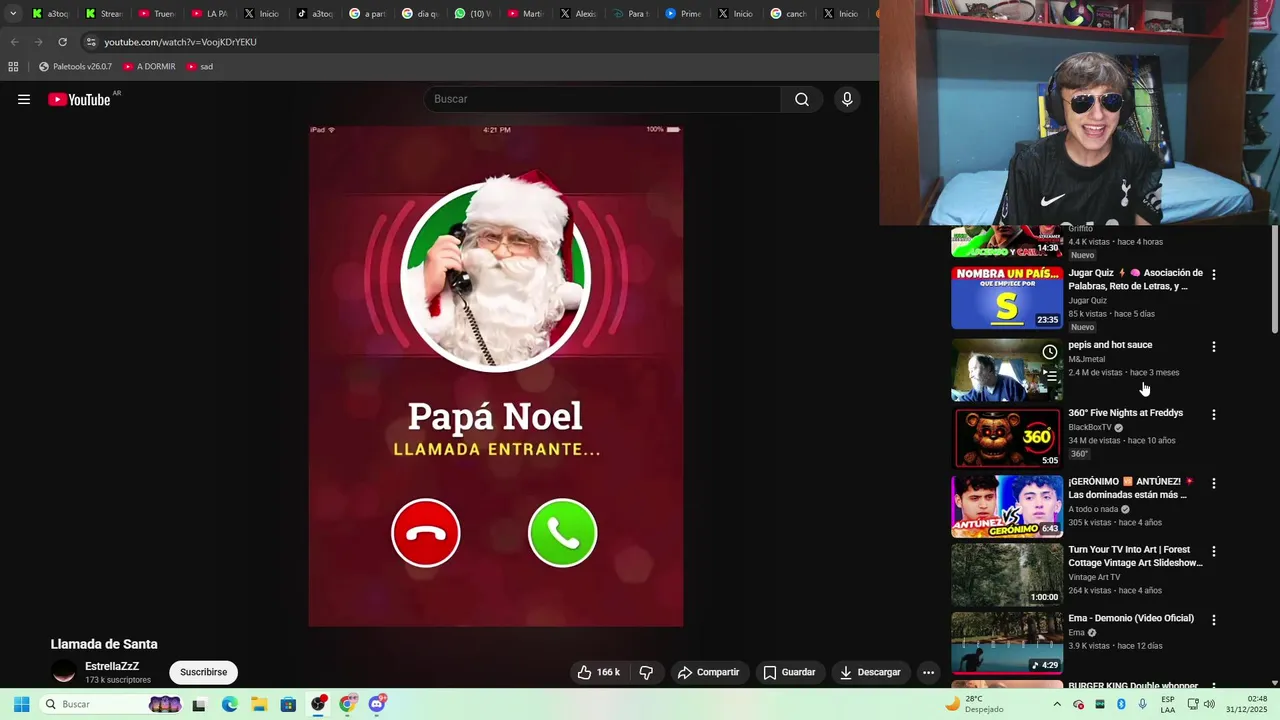Open the sad bookmark
The height and width of the screenshot is (720, 1280).
pos(200,66)
